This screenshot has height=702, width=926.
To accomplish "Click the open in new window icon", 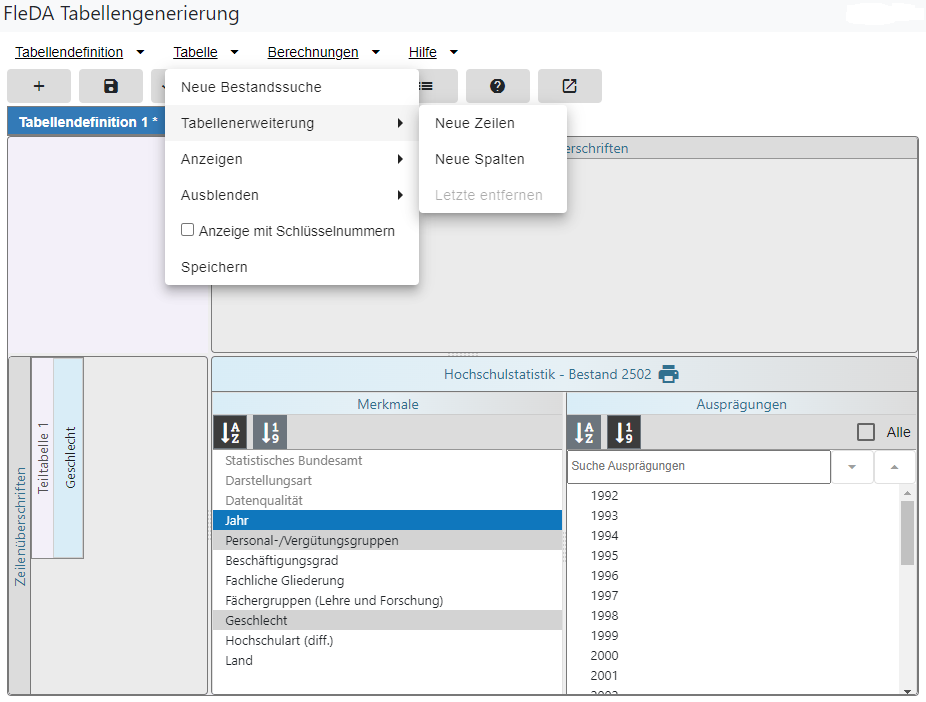I will (x=569, y=86).
